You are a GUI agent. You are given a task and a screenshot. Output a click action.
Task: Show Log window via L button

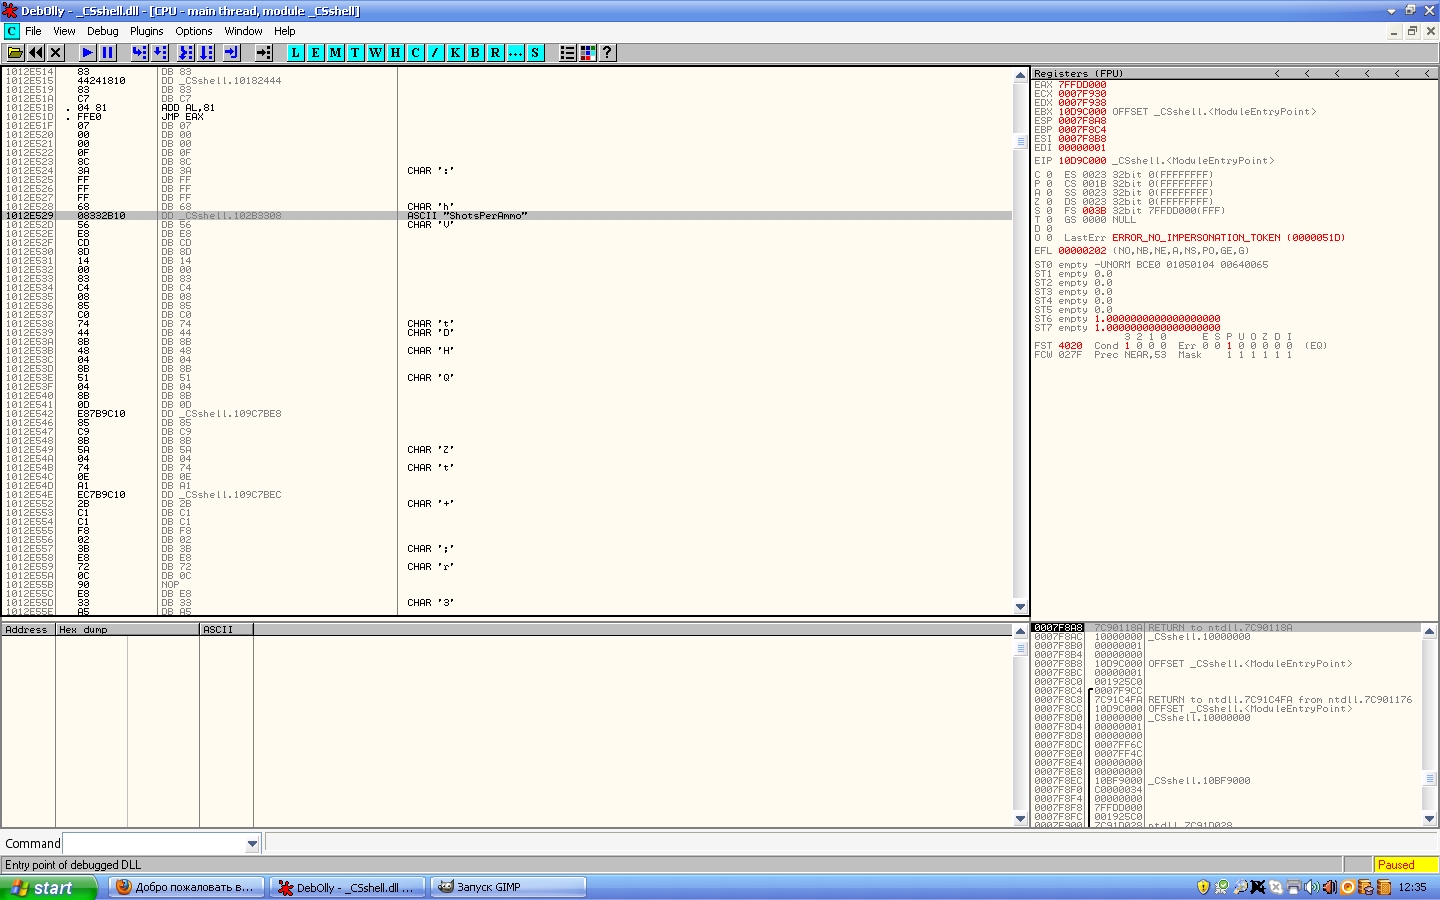tap(296, 53)
